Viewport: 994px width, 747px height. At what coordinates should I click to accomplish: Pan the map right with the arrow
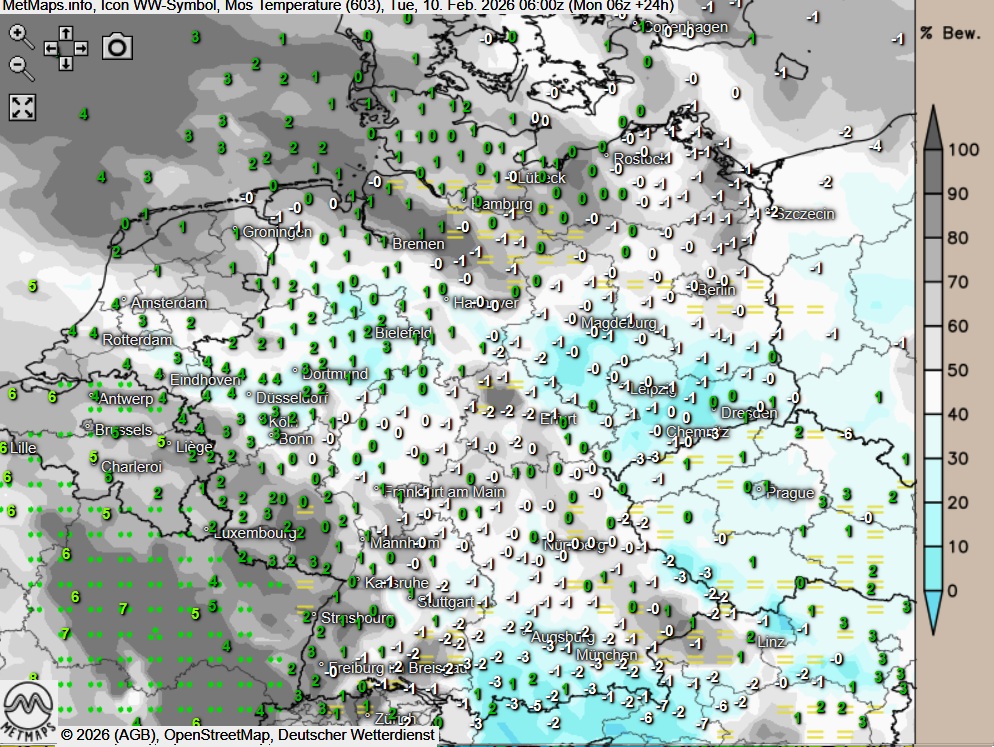tap(81, 47)
